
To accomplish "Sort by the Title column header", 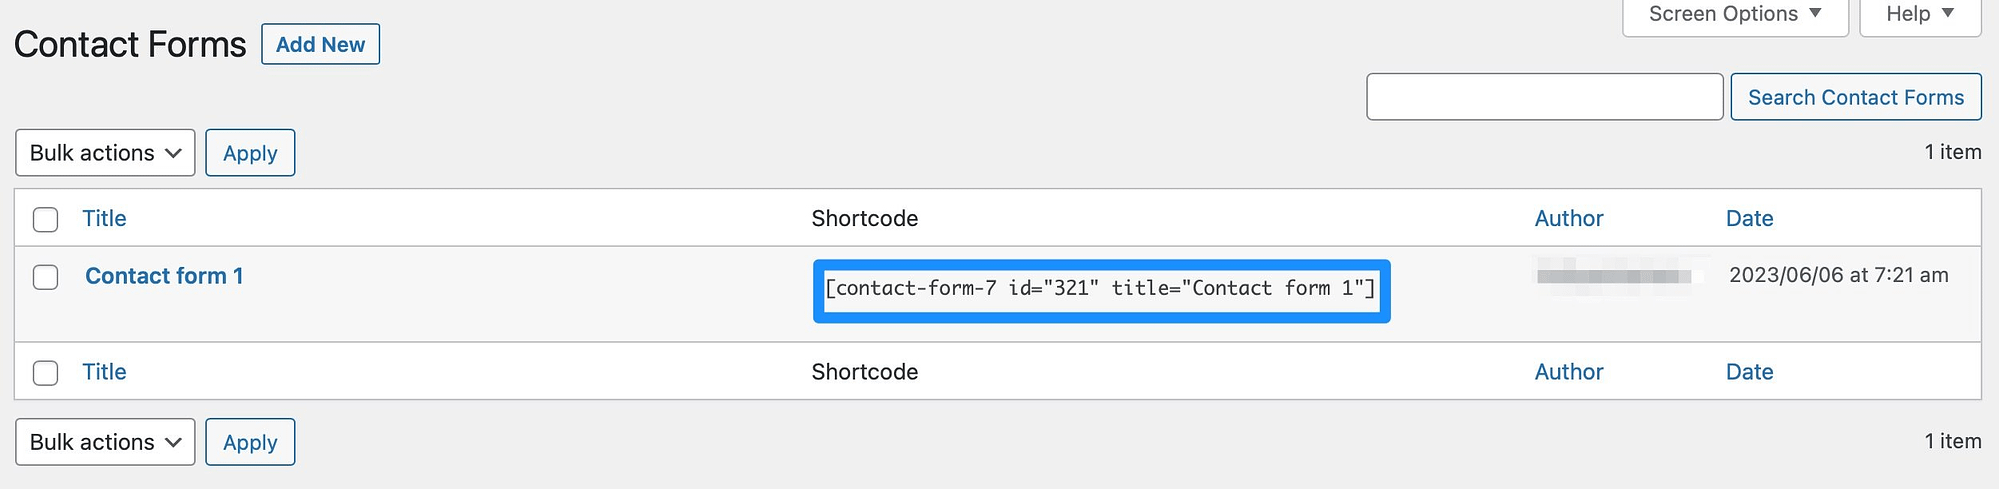I will coord(104,219).
